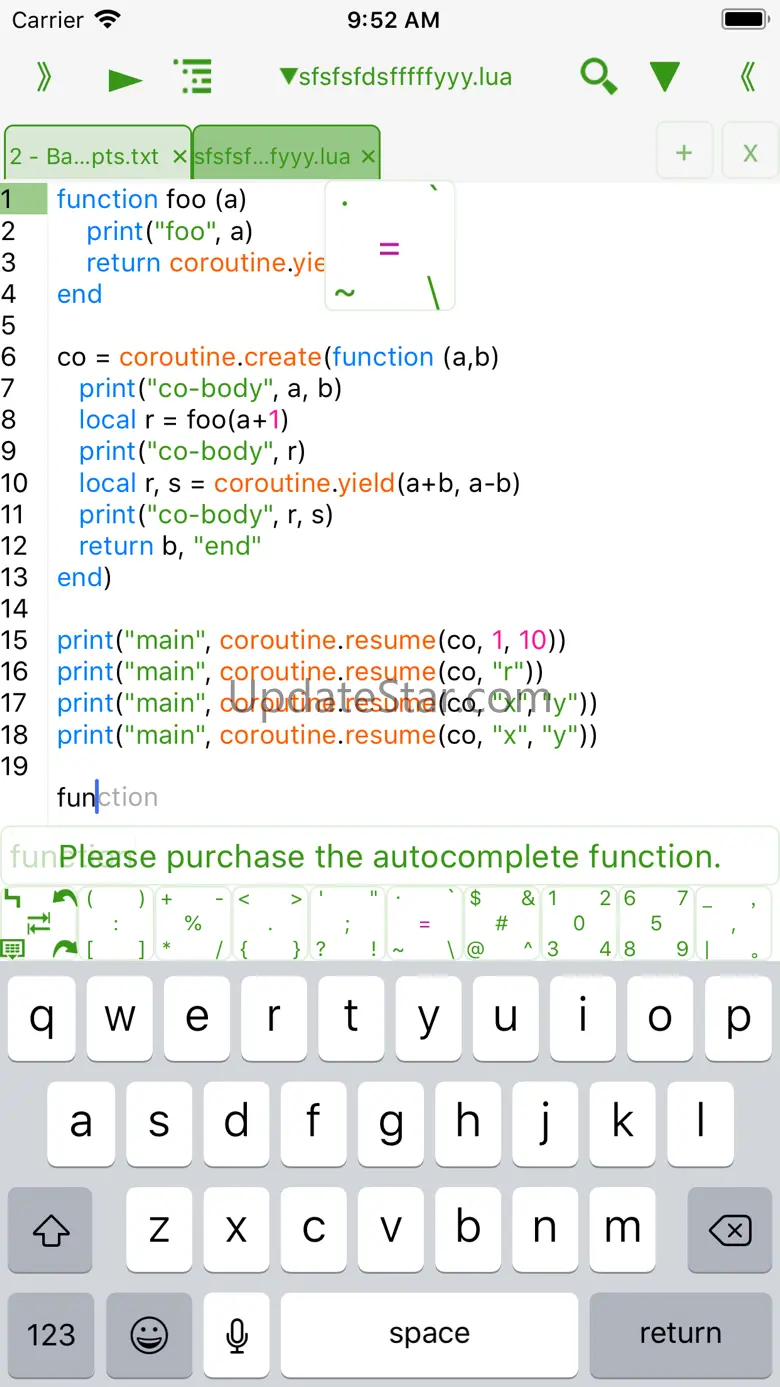Tap the undo arrow icon
The width and height of the screenshot is (780, 1387).
click(65, 898)
